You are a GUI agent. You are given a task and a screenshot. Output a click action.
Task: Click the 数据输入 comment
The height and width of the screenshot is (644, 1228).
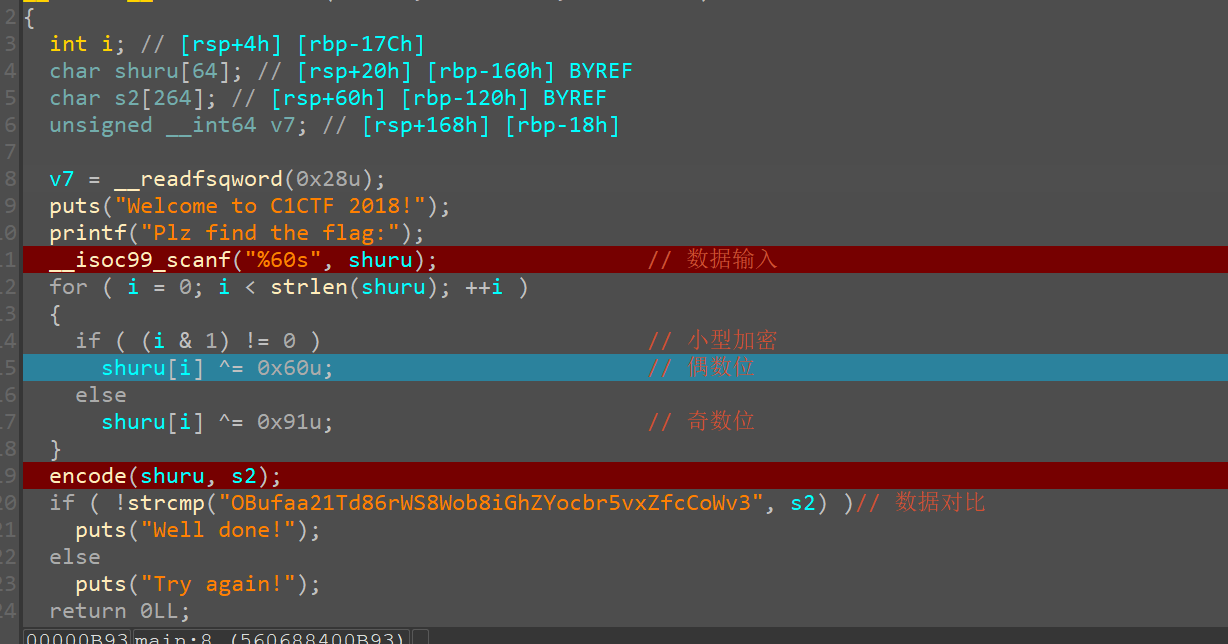point(731,260)
